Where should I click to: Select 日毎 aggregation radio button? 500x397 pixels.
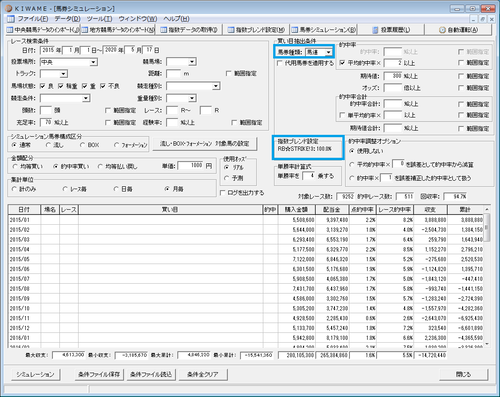point(116,189)
